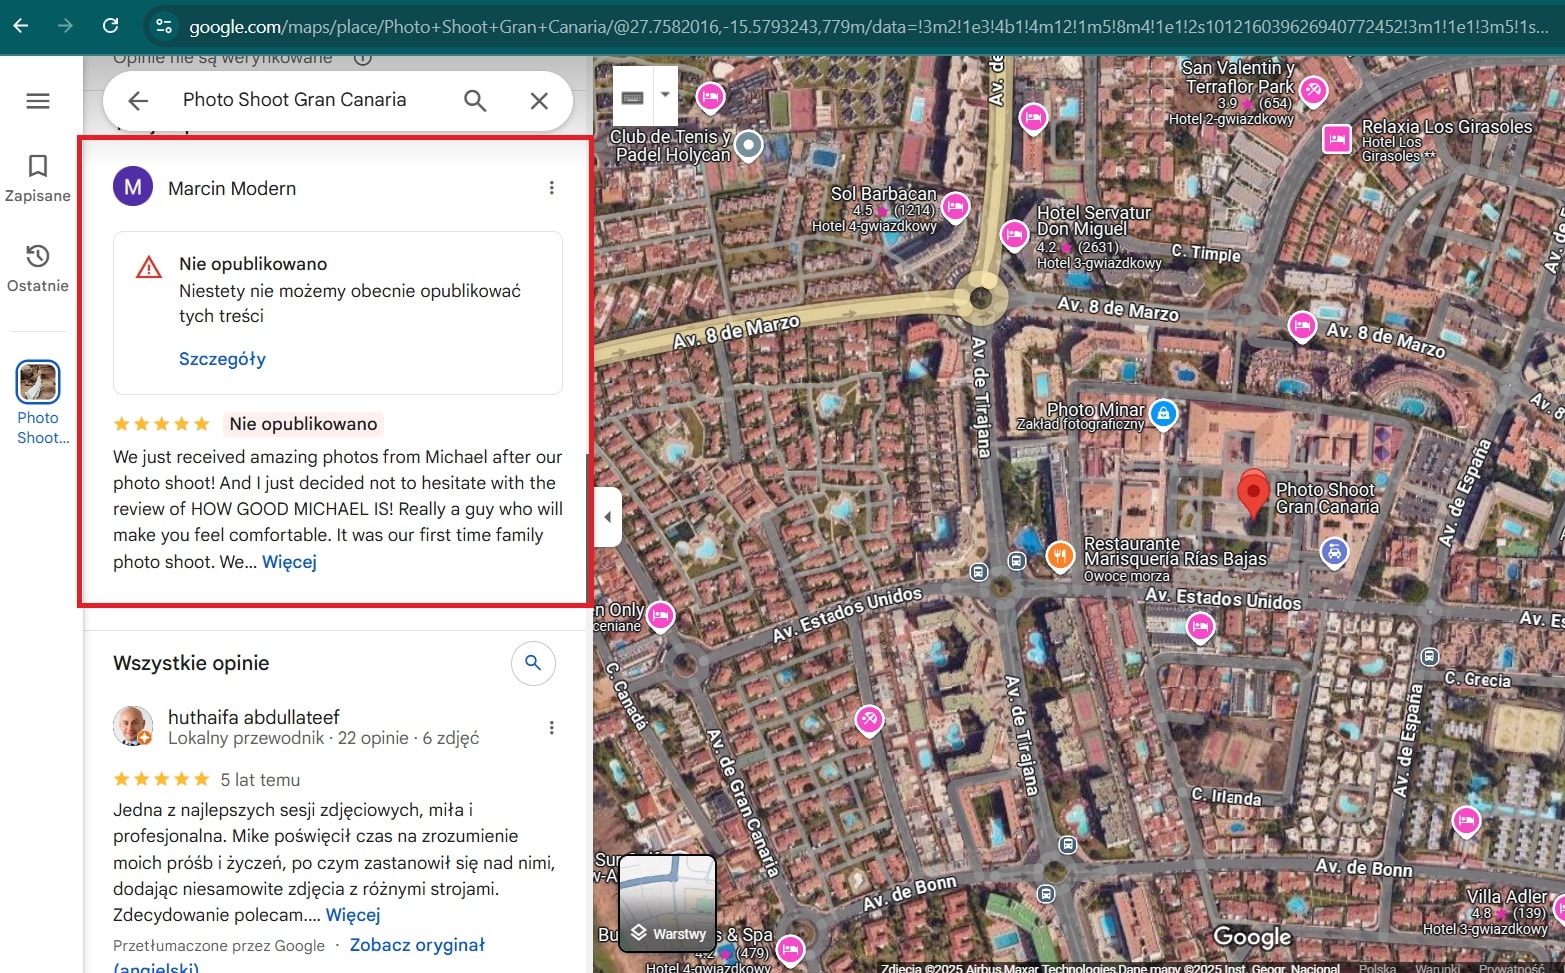This screenshot has width=1565, height=973.
Task: Click red Photo Shoot Gran Canaria pin
Action: pyautogui.click(x=1253, y=494)
